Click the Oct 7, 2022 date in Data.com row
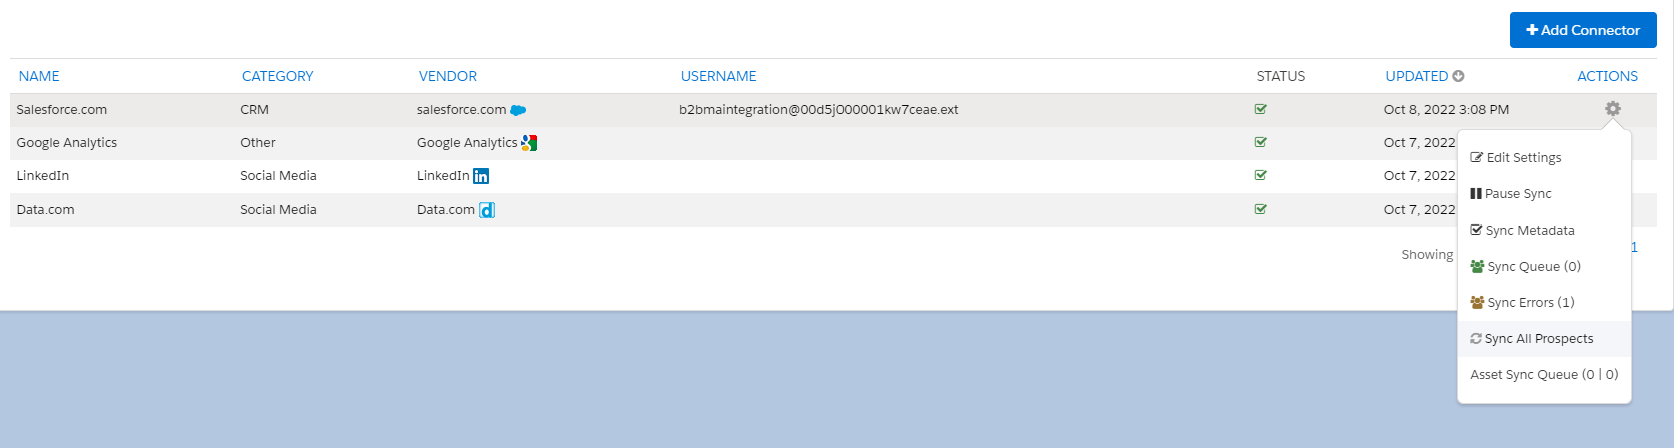Screen dimensions: 1674x448 (1420, 210)
